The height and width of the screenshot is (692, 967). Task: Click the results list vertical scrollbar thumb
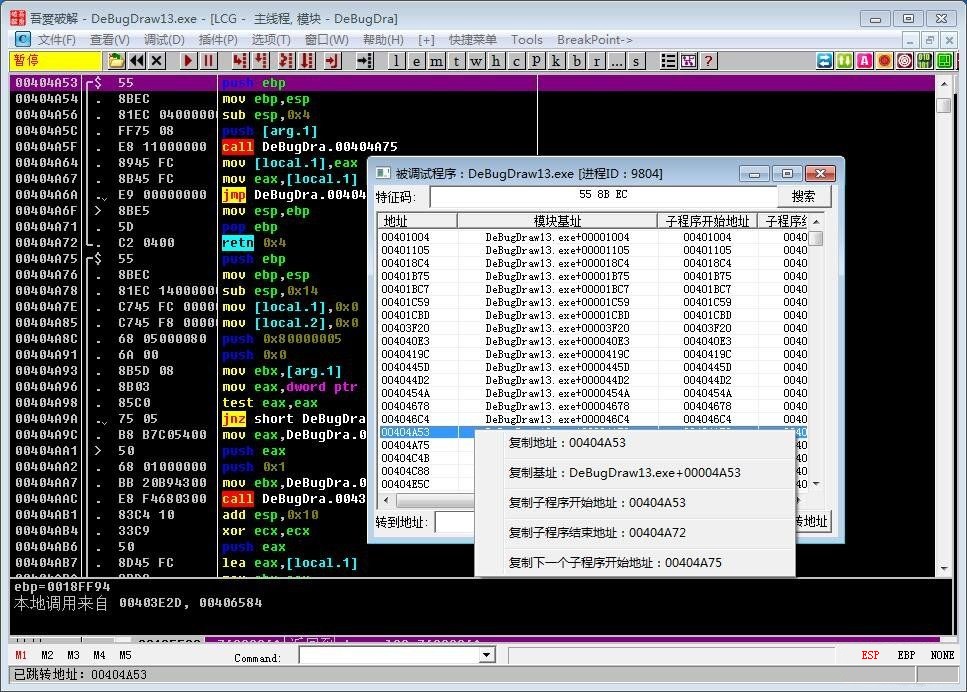pyautogui.click(x=815, y=238)
